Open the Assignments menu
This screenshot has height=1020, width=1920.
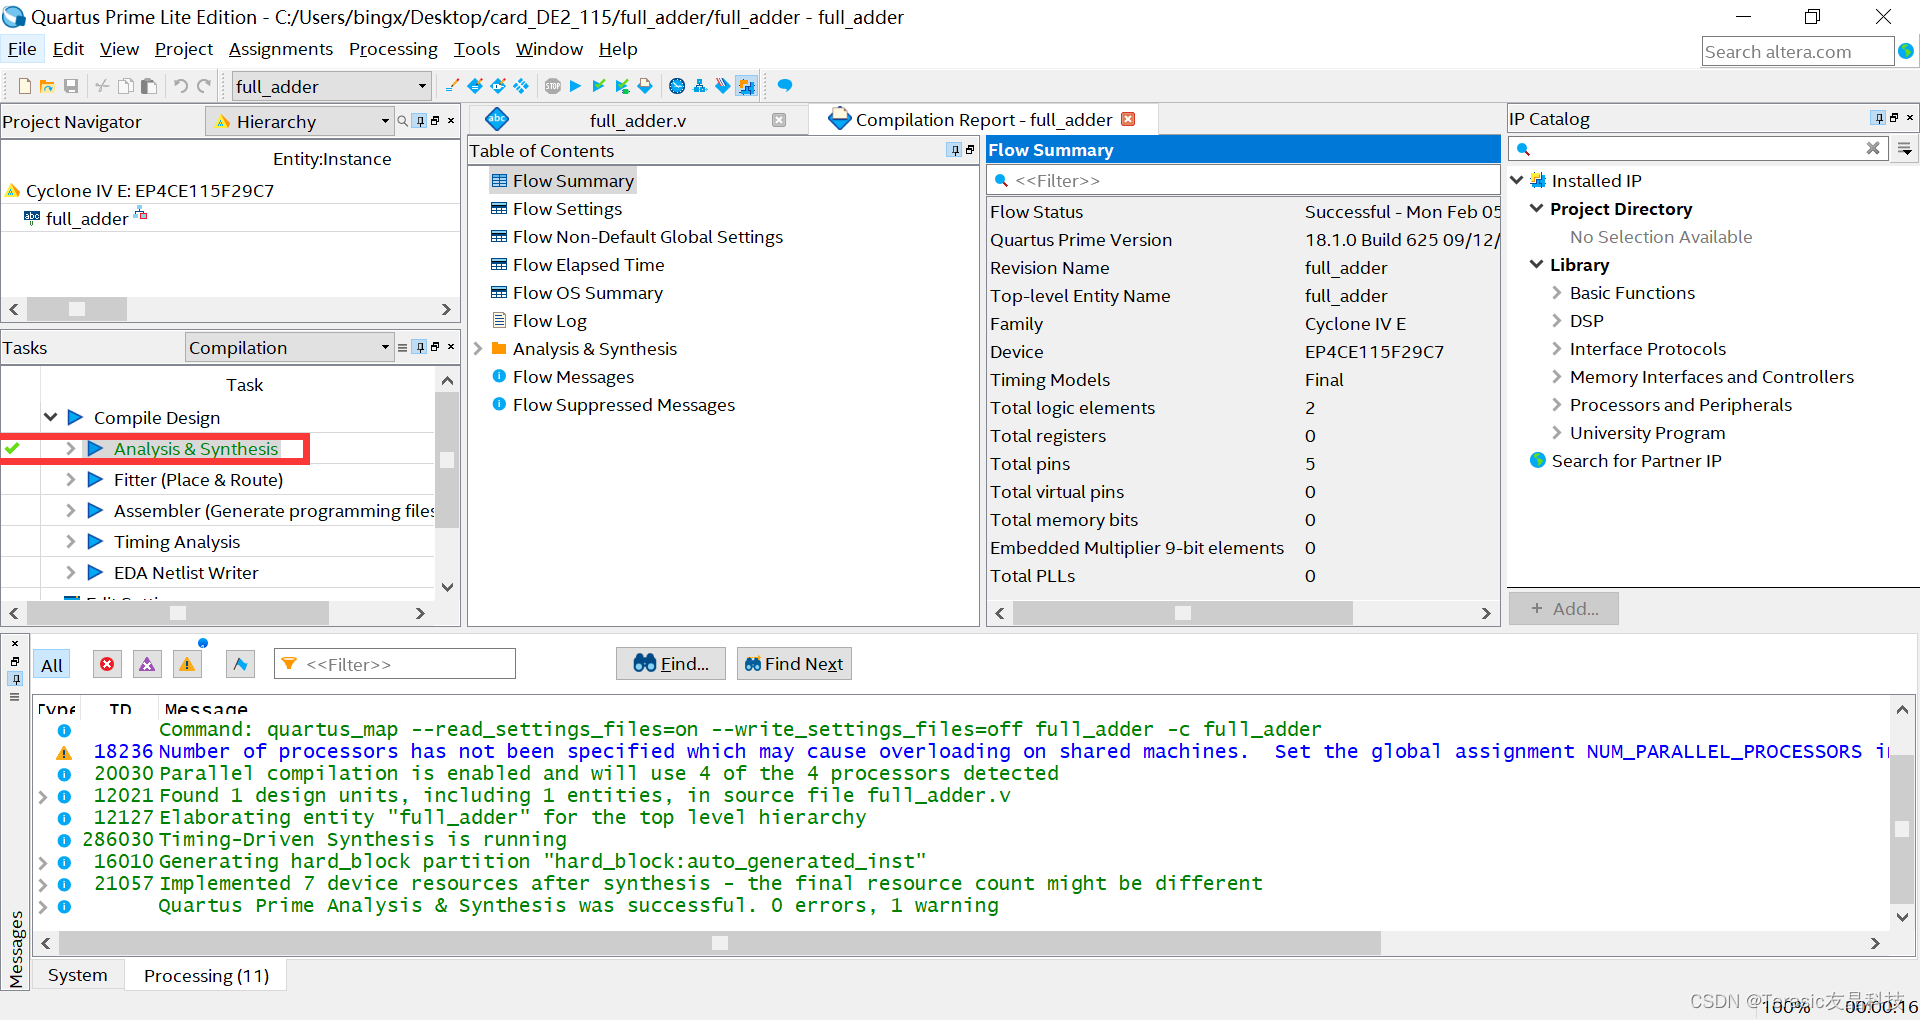click(x=280, y=49)
